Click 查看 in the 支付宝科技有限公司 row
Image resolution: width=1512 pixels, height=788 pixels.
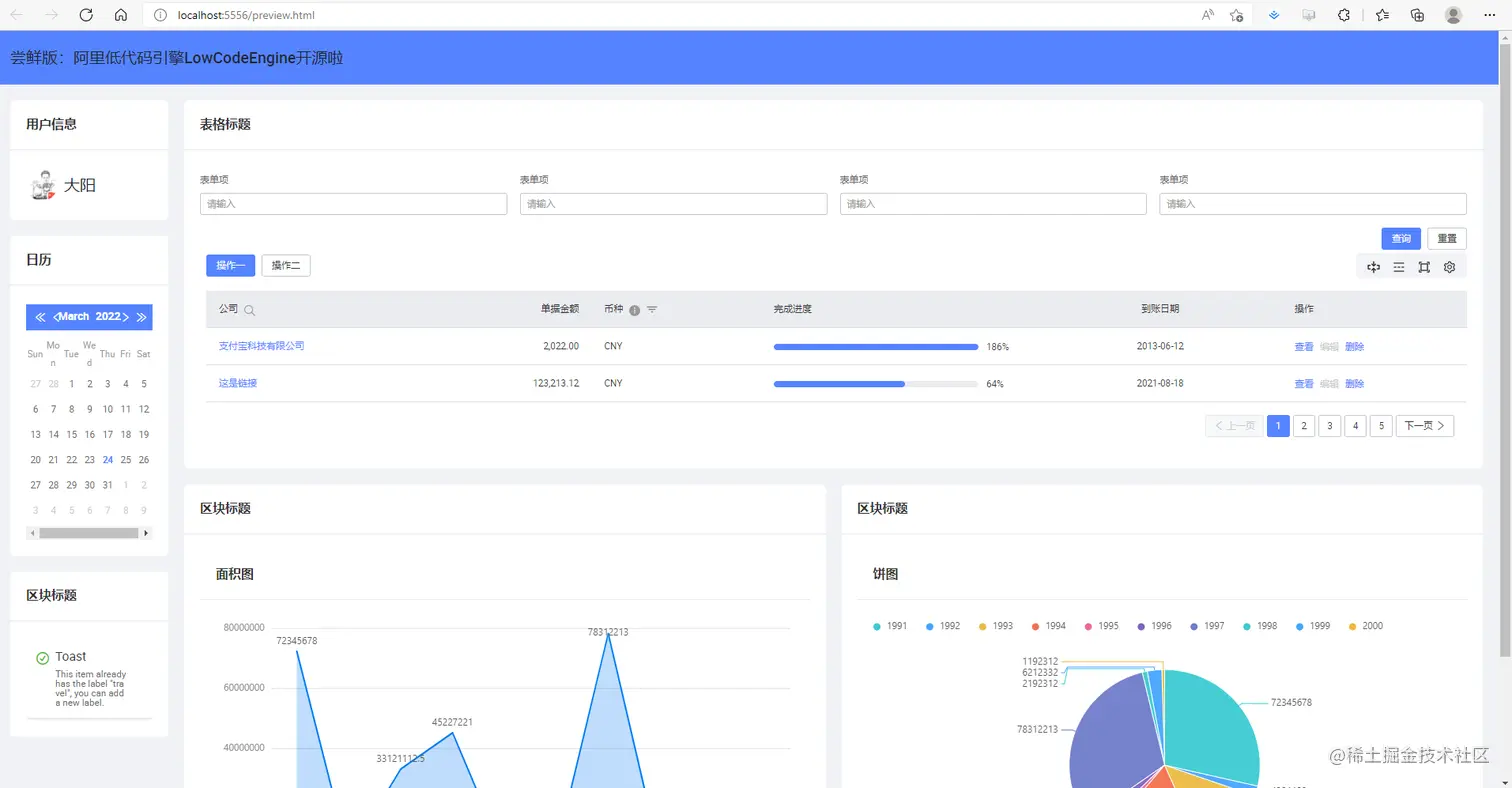tap(1304, 347)
